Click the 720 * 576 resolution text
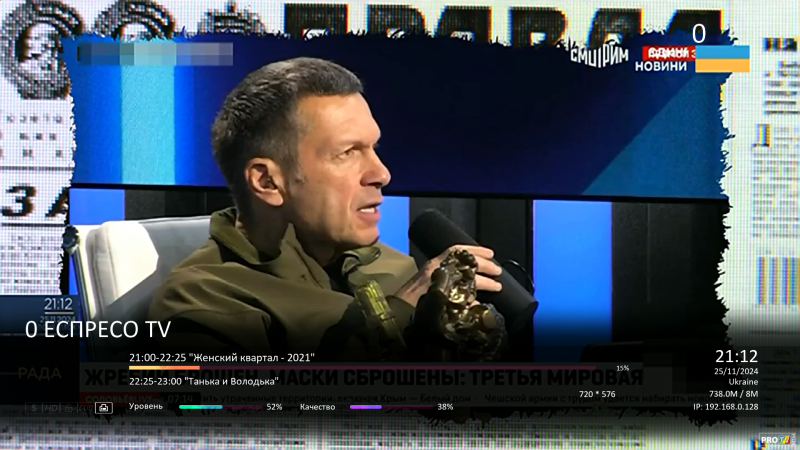The image size is (800, 450). pyautogui.click(x=596, y=395)
